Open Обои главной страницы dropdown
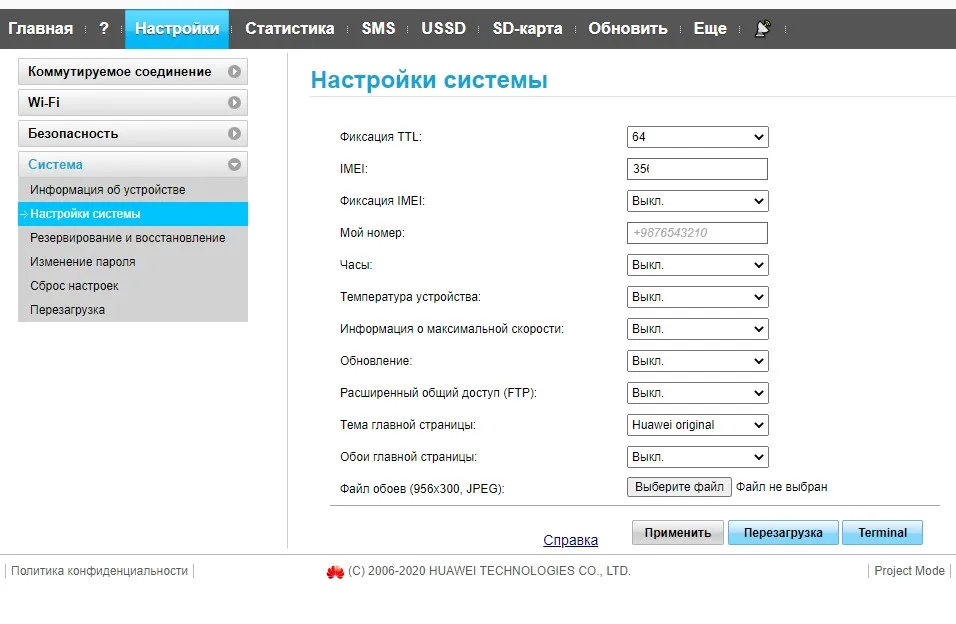This screenshot has height=624, width=956. click(x=697, y=457)
